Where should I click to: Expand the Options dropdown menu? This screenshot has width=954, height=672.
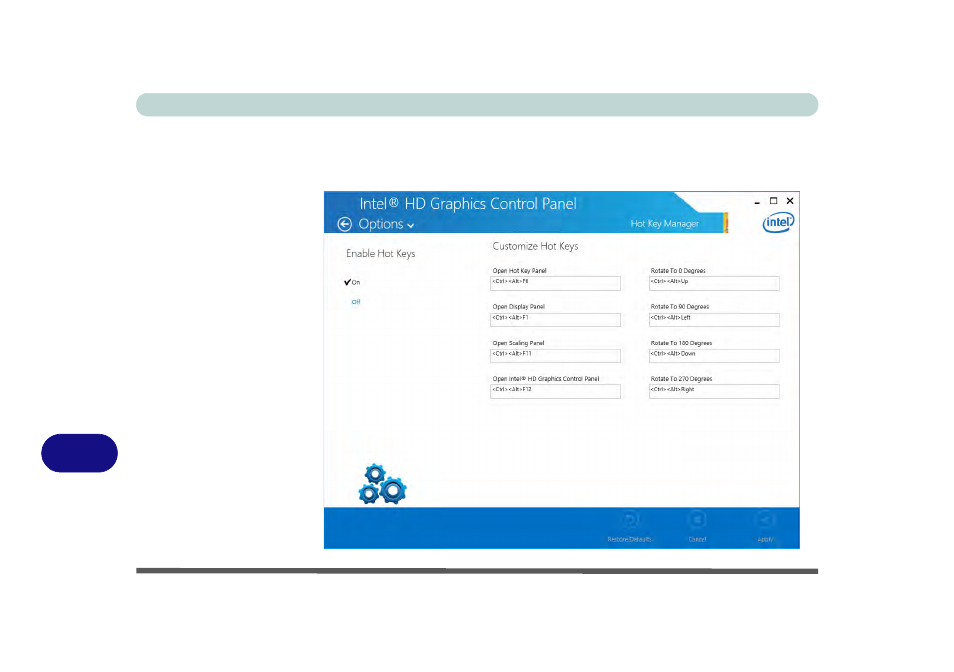(386, 224)
